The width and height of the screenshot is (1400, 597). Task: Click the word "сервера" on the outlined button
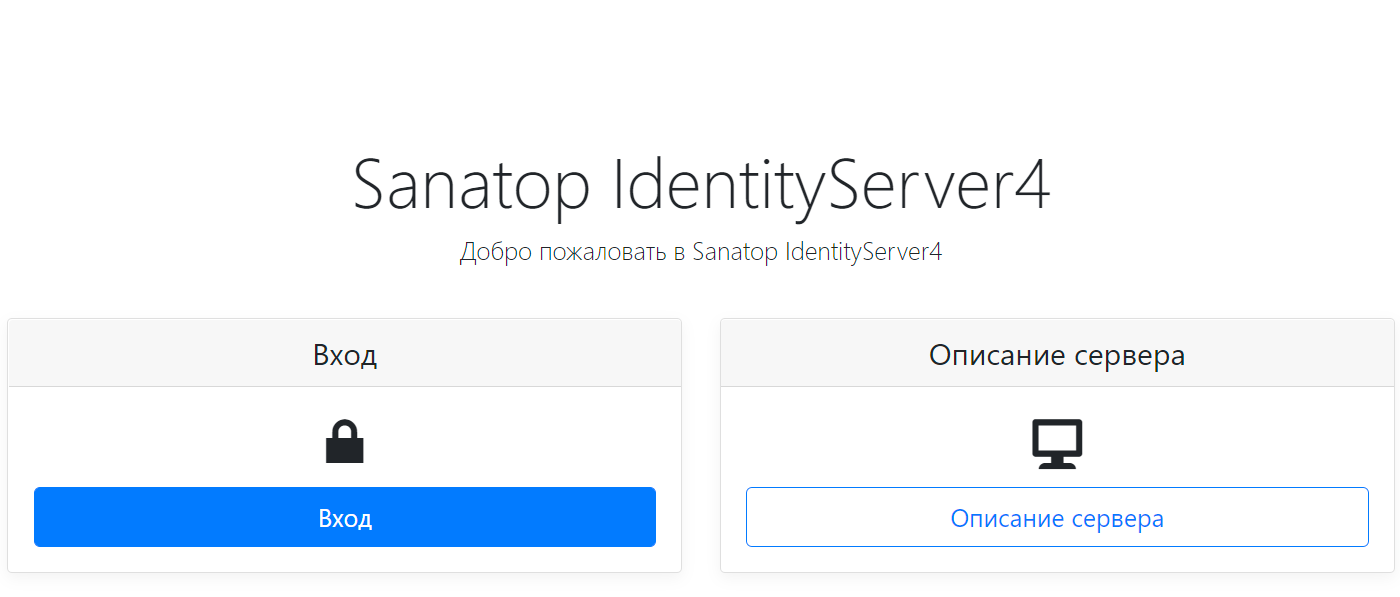point(1117,519)
